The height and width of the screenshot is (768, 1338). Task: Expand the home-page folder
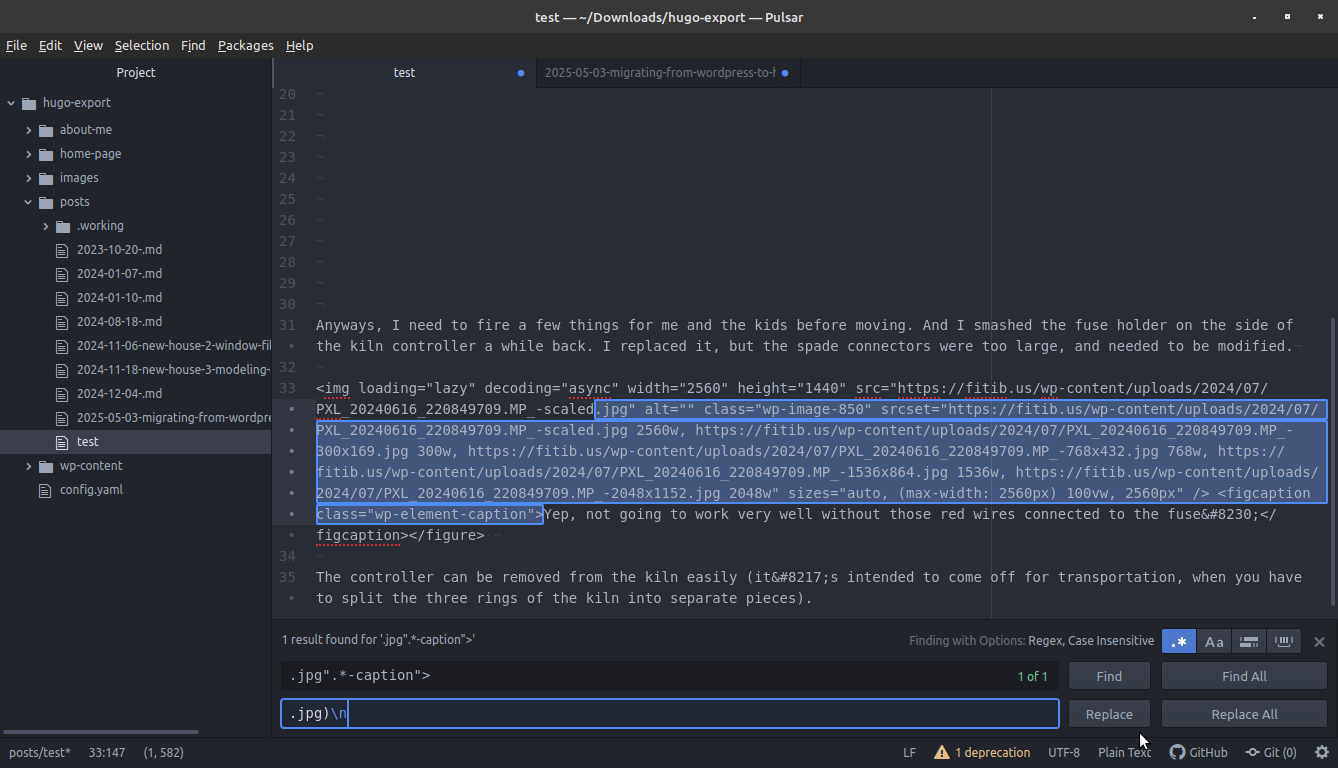[x=29, y=154]
